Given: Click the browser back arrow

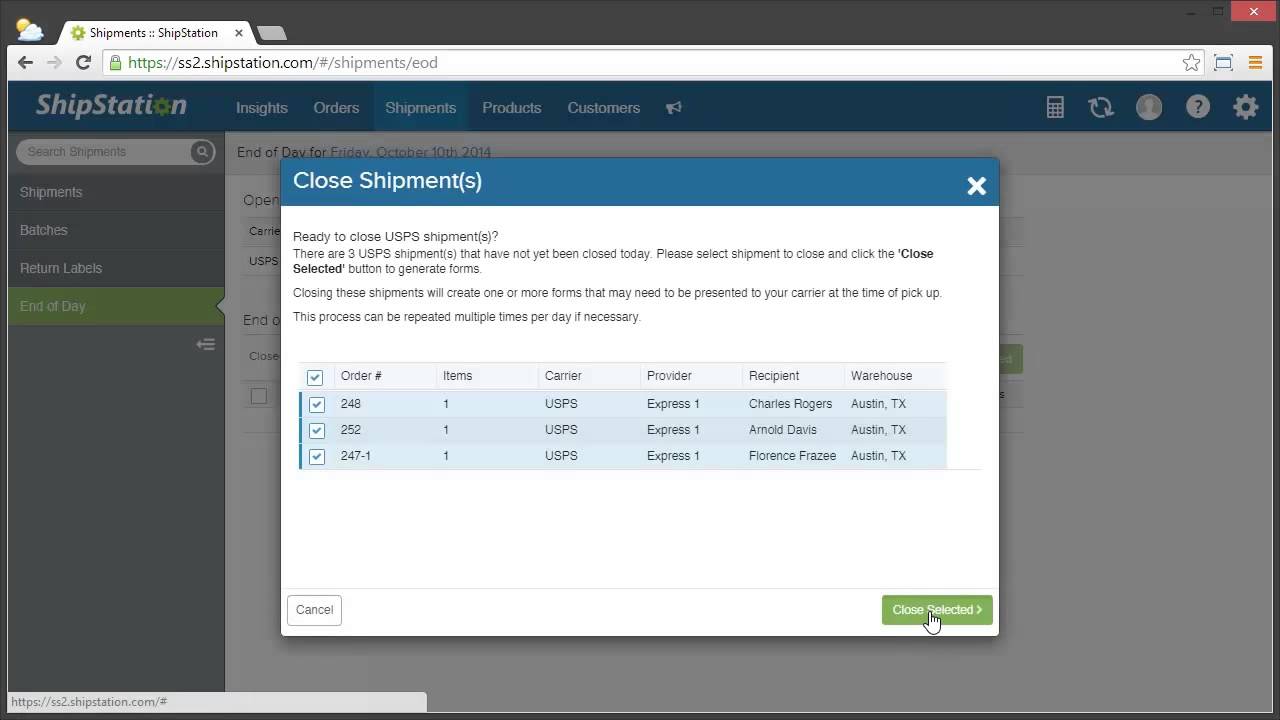Looking at the screenshot, I should point(26,62).
